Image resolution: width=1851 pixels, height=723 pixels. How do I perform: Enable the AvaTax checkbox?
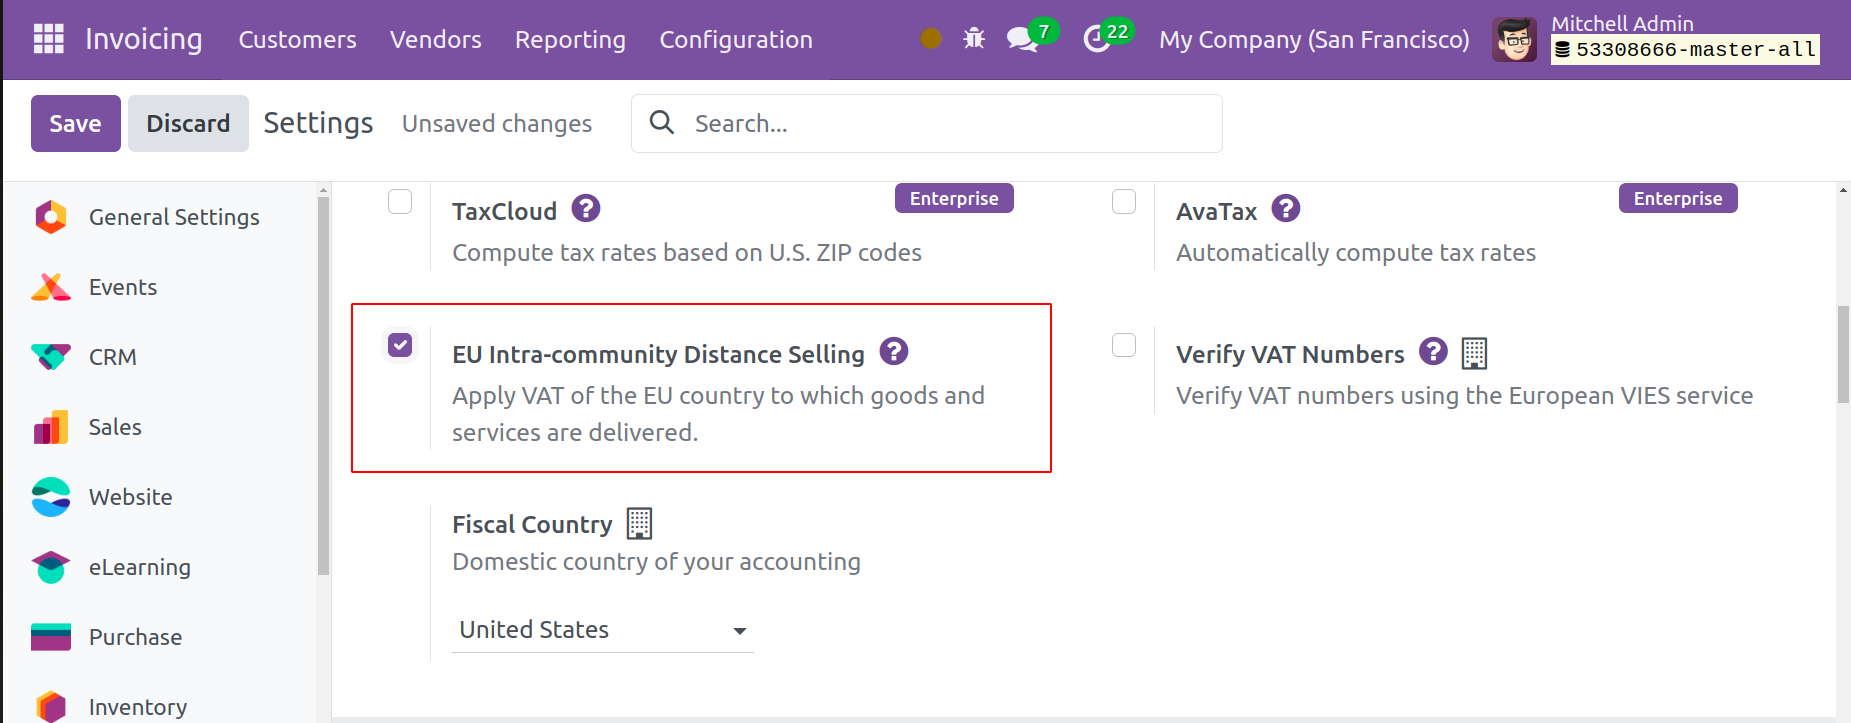click(x=1124, y=202)
